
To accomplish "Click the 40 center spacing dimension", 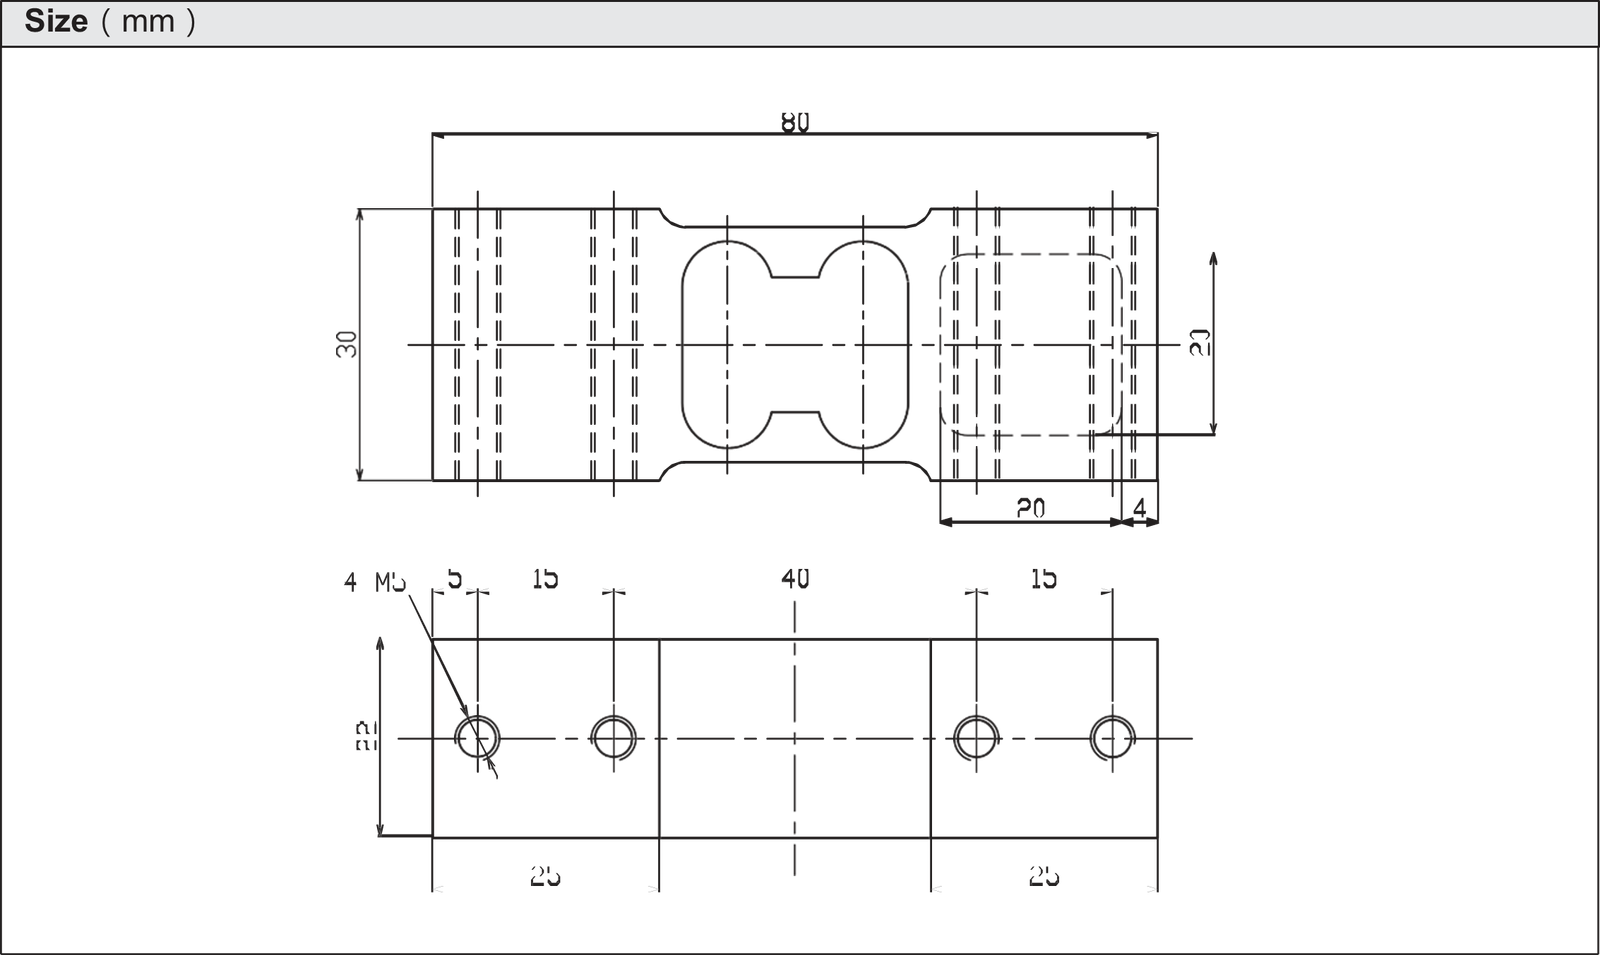I will pyautogui.click(x=795, y=578).
